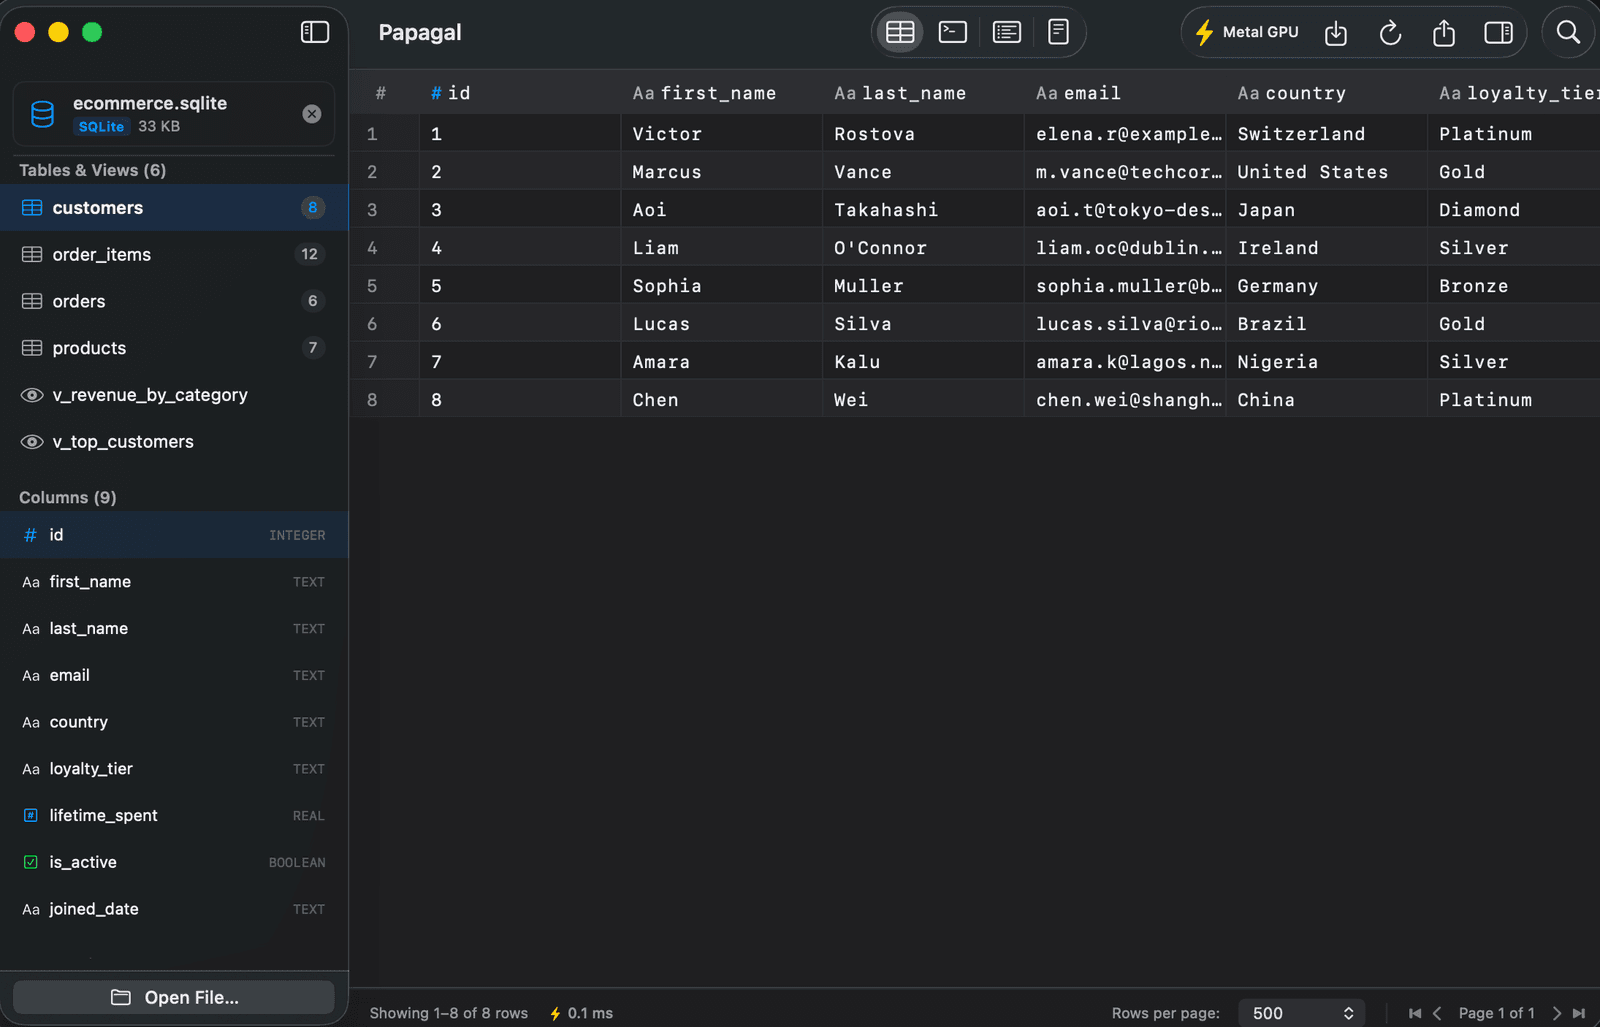Open the document schema view

[1058, 32]
